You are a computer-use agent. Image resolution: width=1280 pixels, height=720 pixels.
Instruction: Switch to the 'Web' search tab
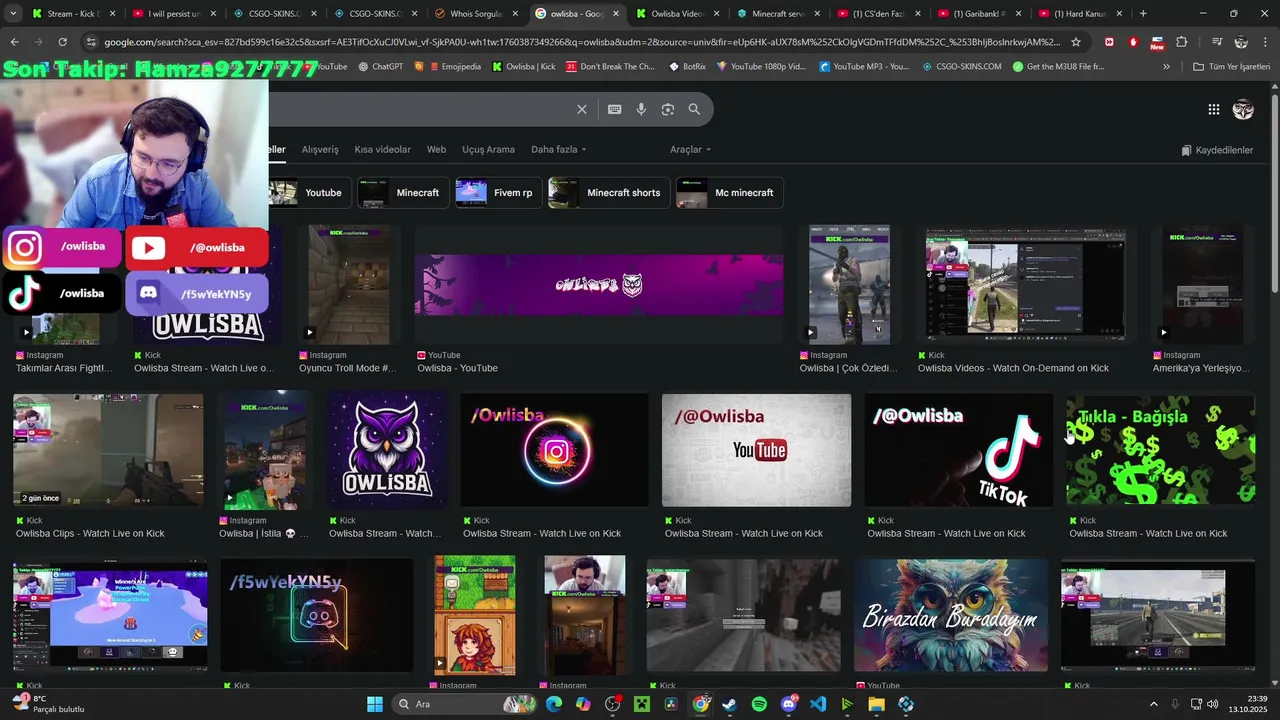click(436, 149)
